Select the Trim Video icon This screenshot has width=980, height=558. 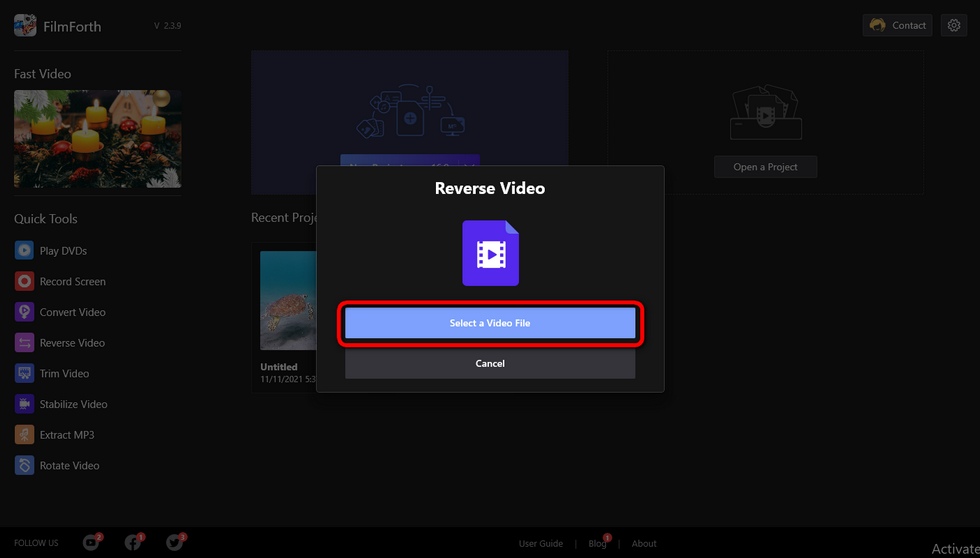tap(24, 373)
